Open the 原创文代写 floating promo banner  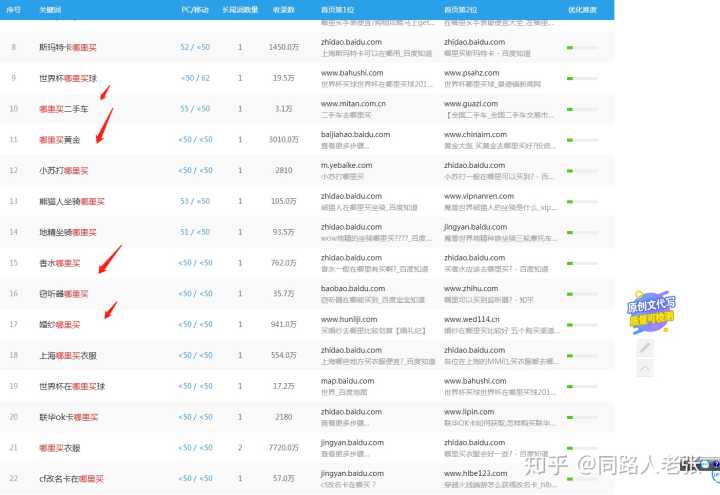651,312
